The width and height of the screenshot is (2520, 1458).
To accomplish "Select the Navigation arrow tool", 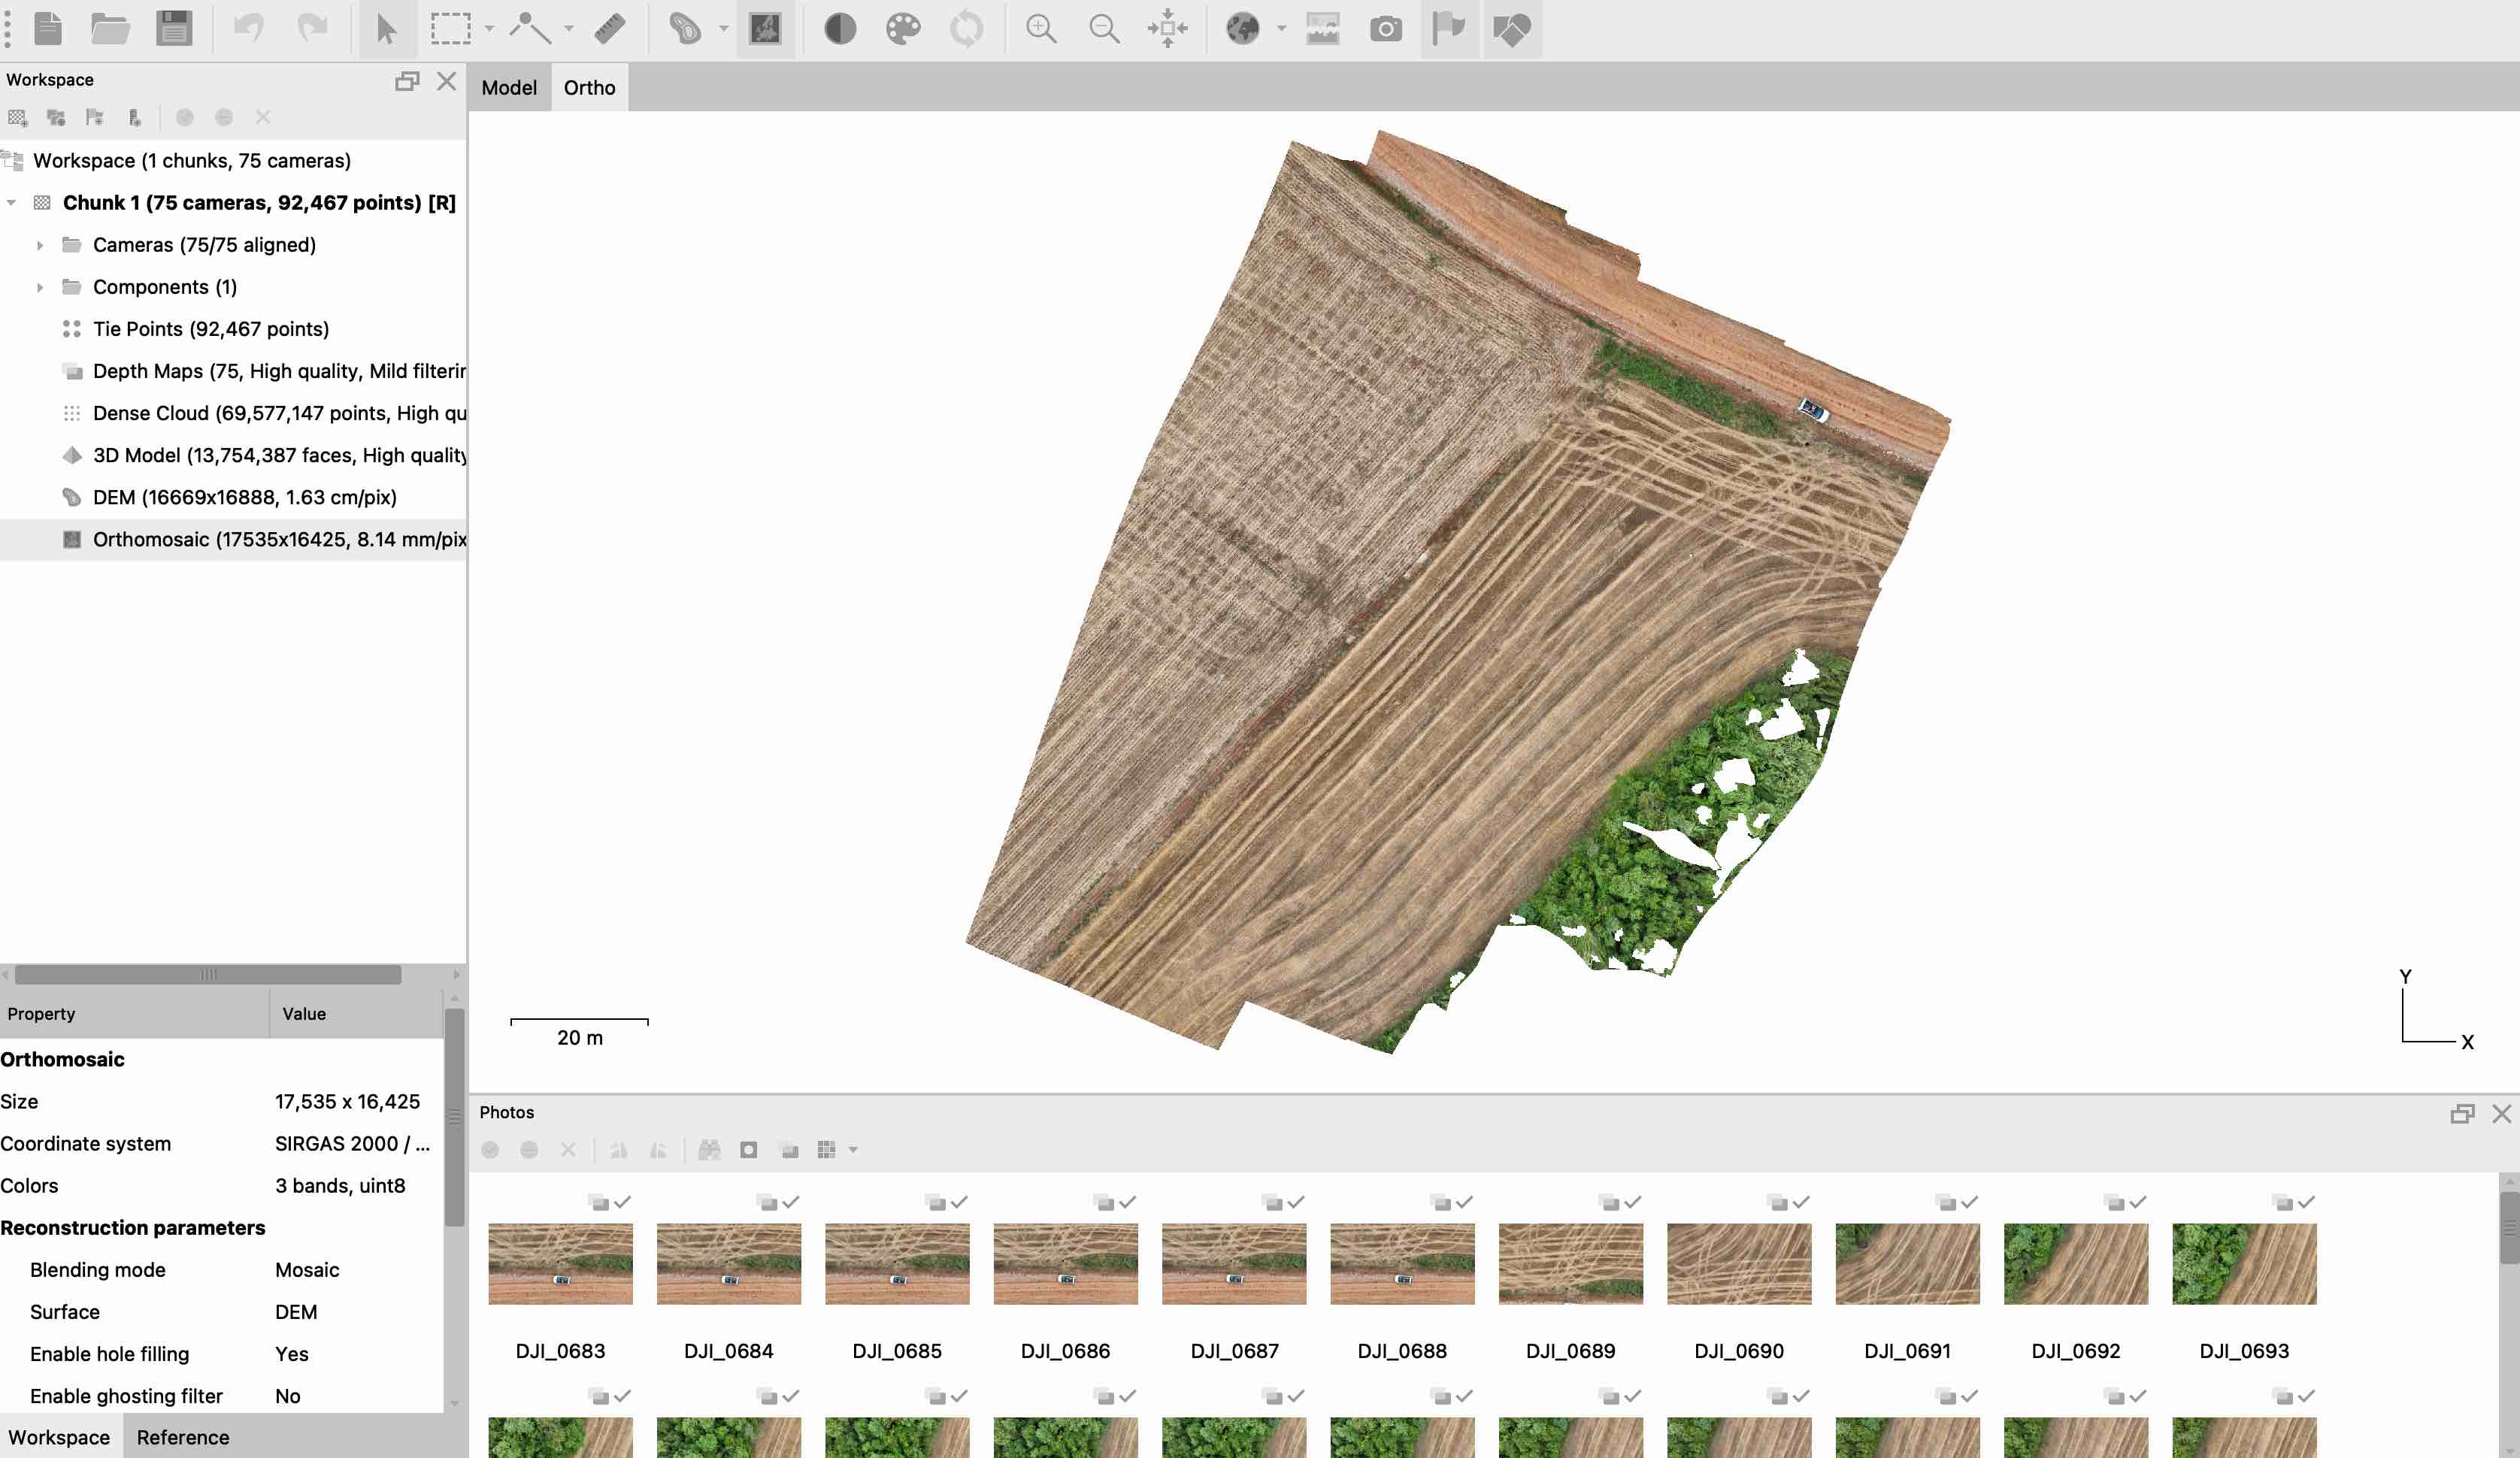I will [386, 29].
